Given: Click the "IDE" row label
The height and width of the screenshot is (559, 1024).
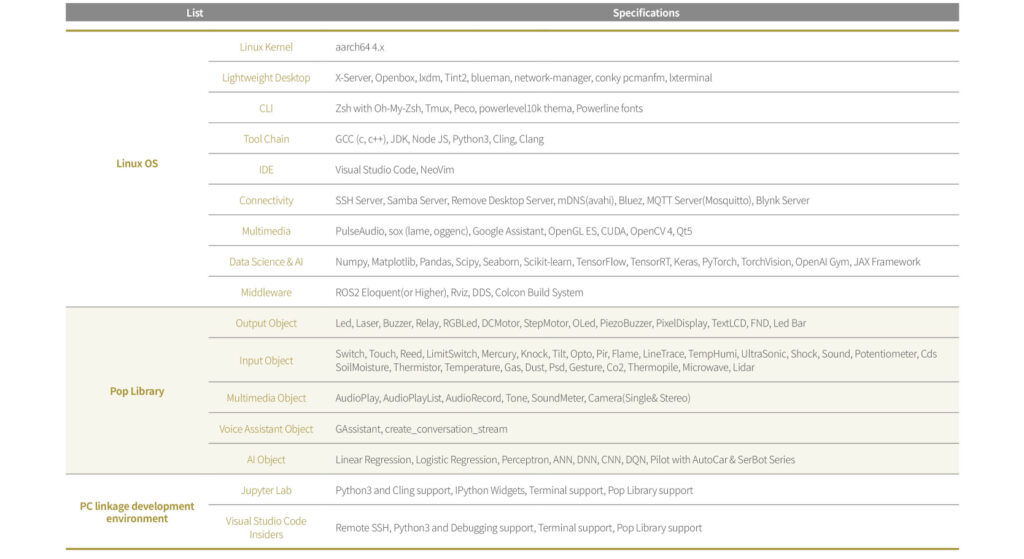Looking at the screenshot, I should [266, 170].
